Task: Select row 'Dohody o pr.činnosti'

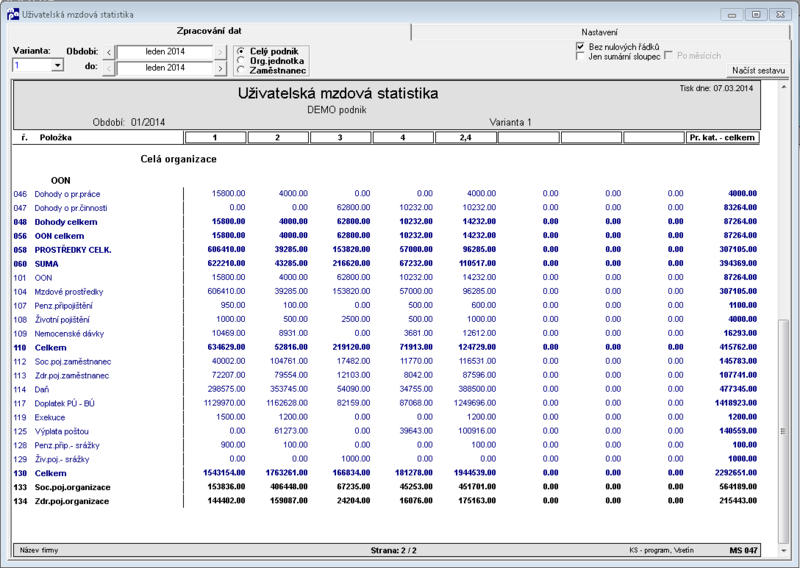Action: (x=385, y=208)
